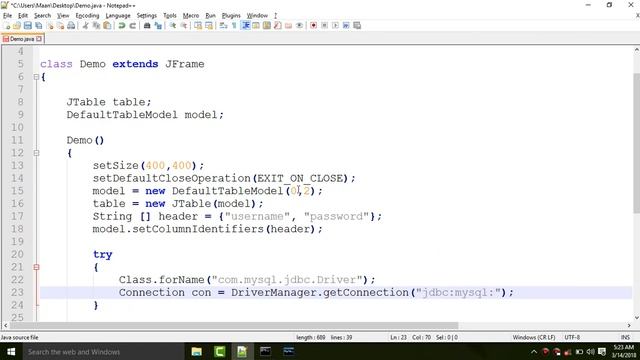This screenshot has height=360, width=640.
Task: Collapse the class block at line 6
Action: coord(36,77)
